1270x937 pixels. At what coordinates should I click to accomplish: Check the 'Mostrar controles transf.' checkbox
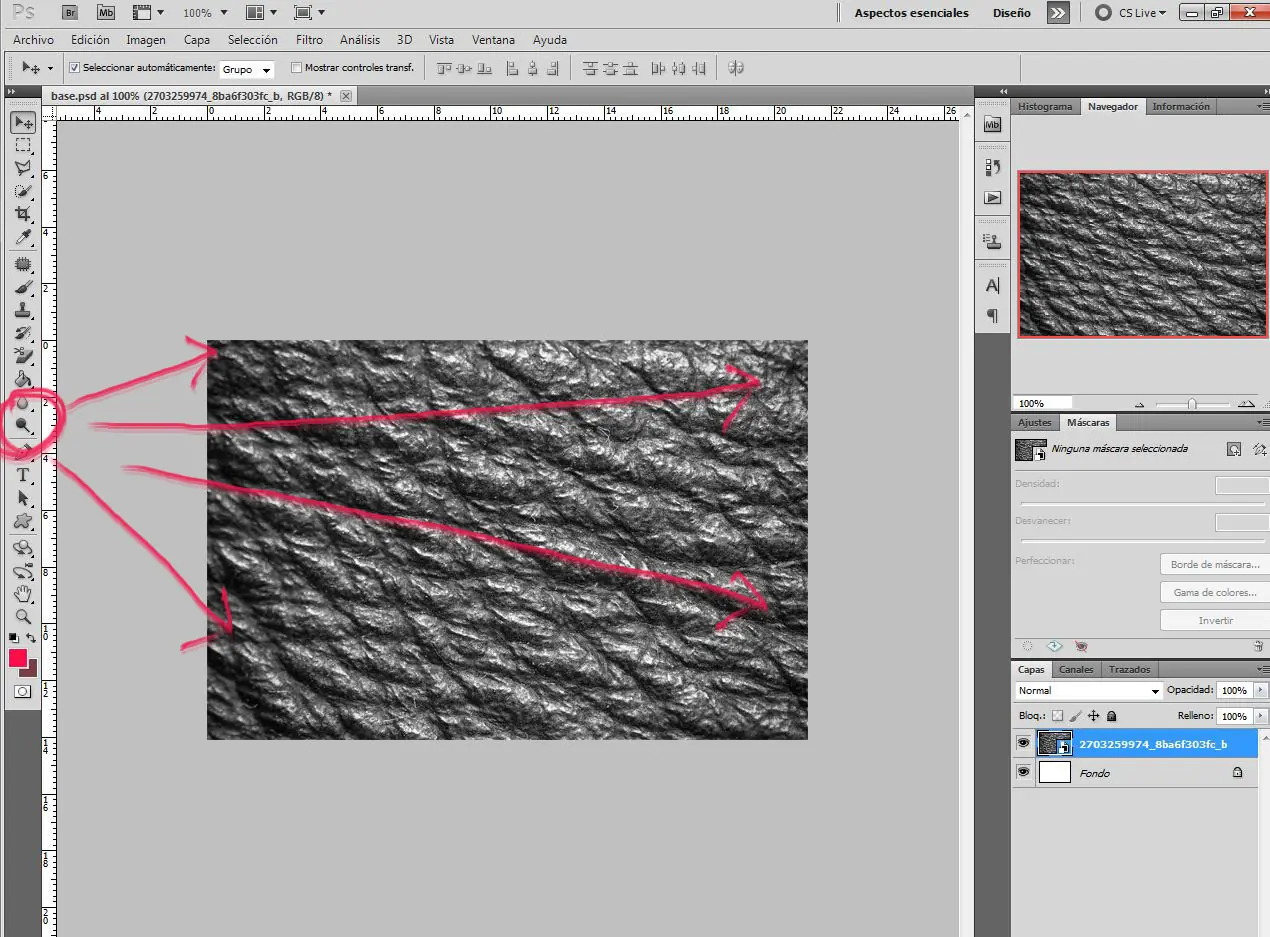click(x=296, y=68)
